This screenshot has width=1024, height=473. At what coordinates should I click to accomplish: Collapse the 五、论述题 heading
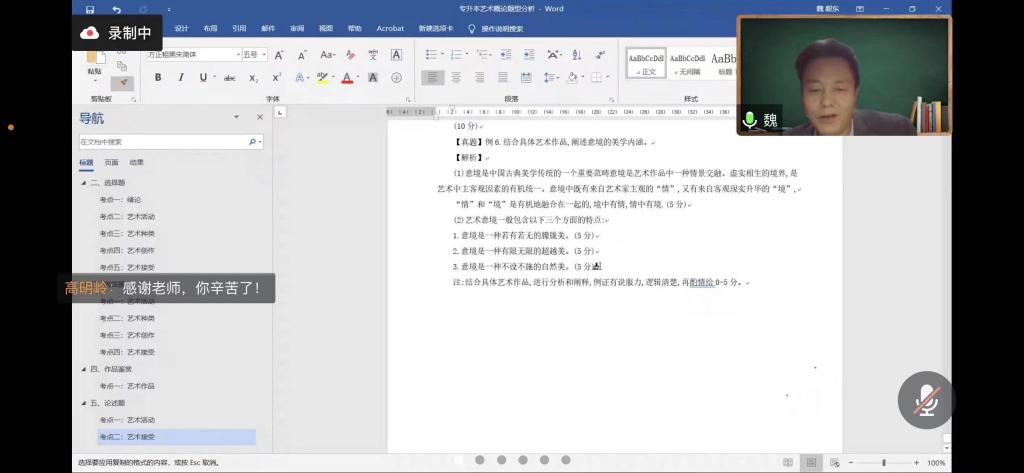[x=84, y=403]
